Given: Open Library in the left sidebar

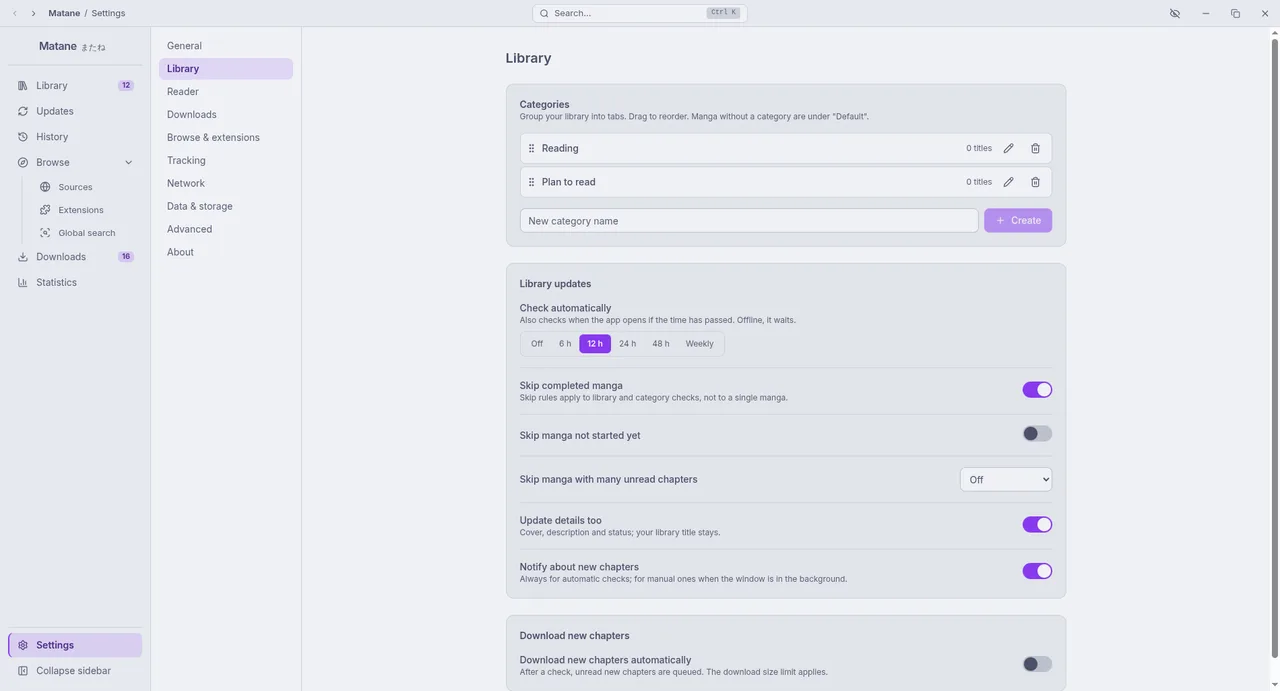Looking at the screenshot, I should (x=75, y=86).
